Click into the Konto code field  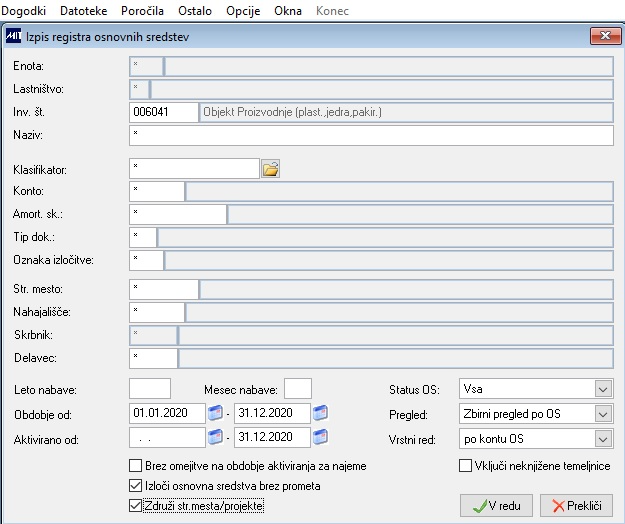coord(157,191)
